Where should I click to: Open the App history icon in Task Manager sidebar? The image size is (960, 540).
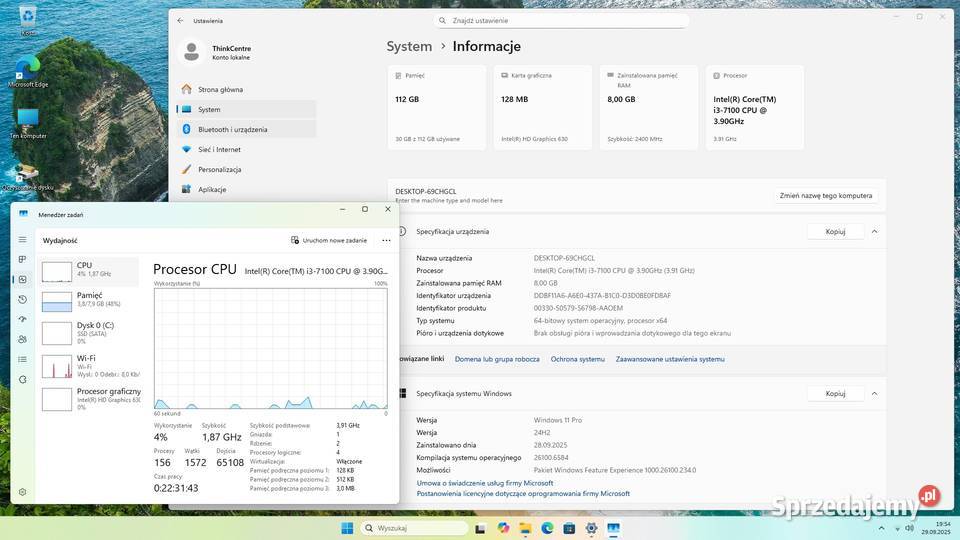[x=22, y=299]
